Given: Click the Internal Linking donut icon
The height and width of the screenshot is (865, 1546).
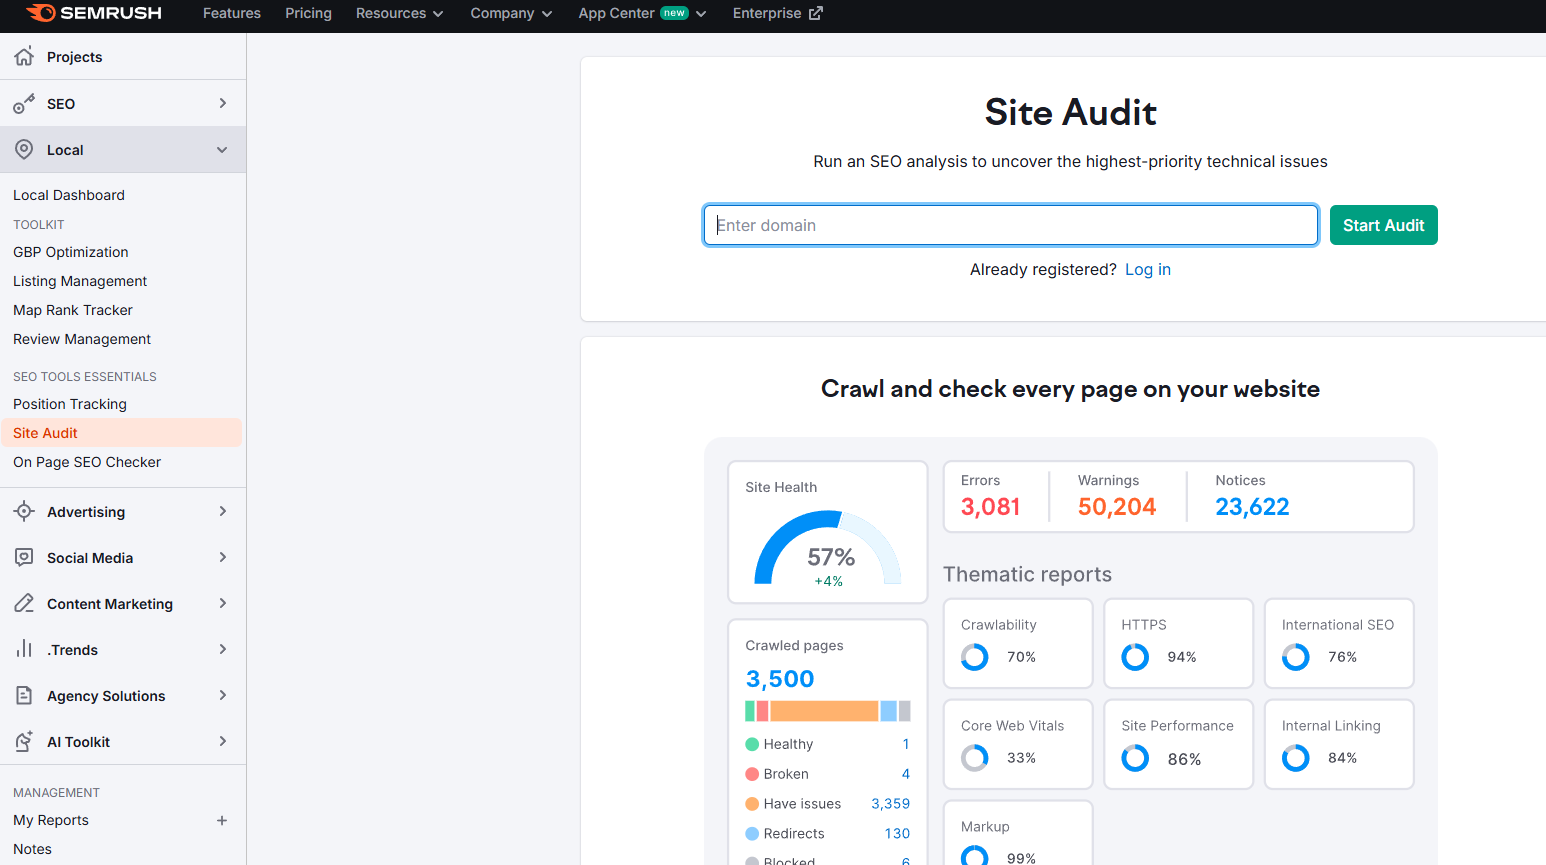Looking at the screenshot, I should pos(1296,758).
